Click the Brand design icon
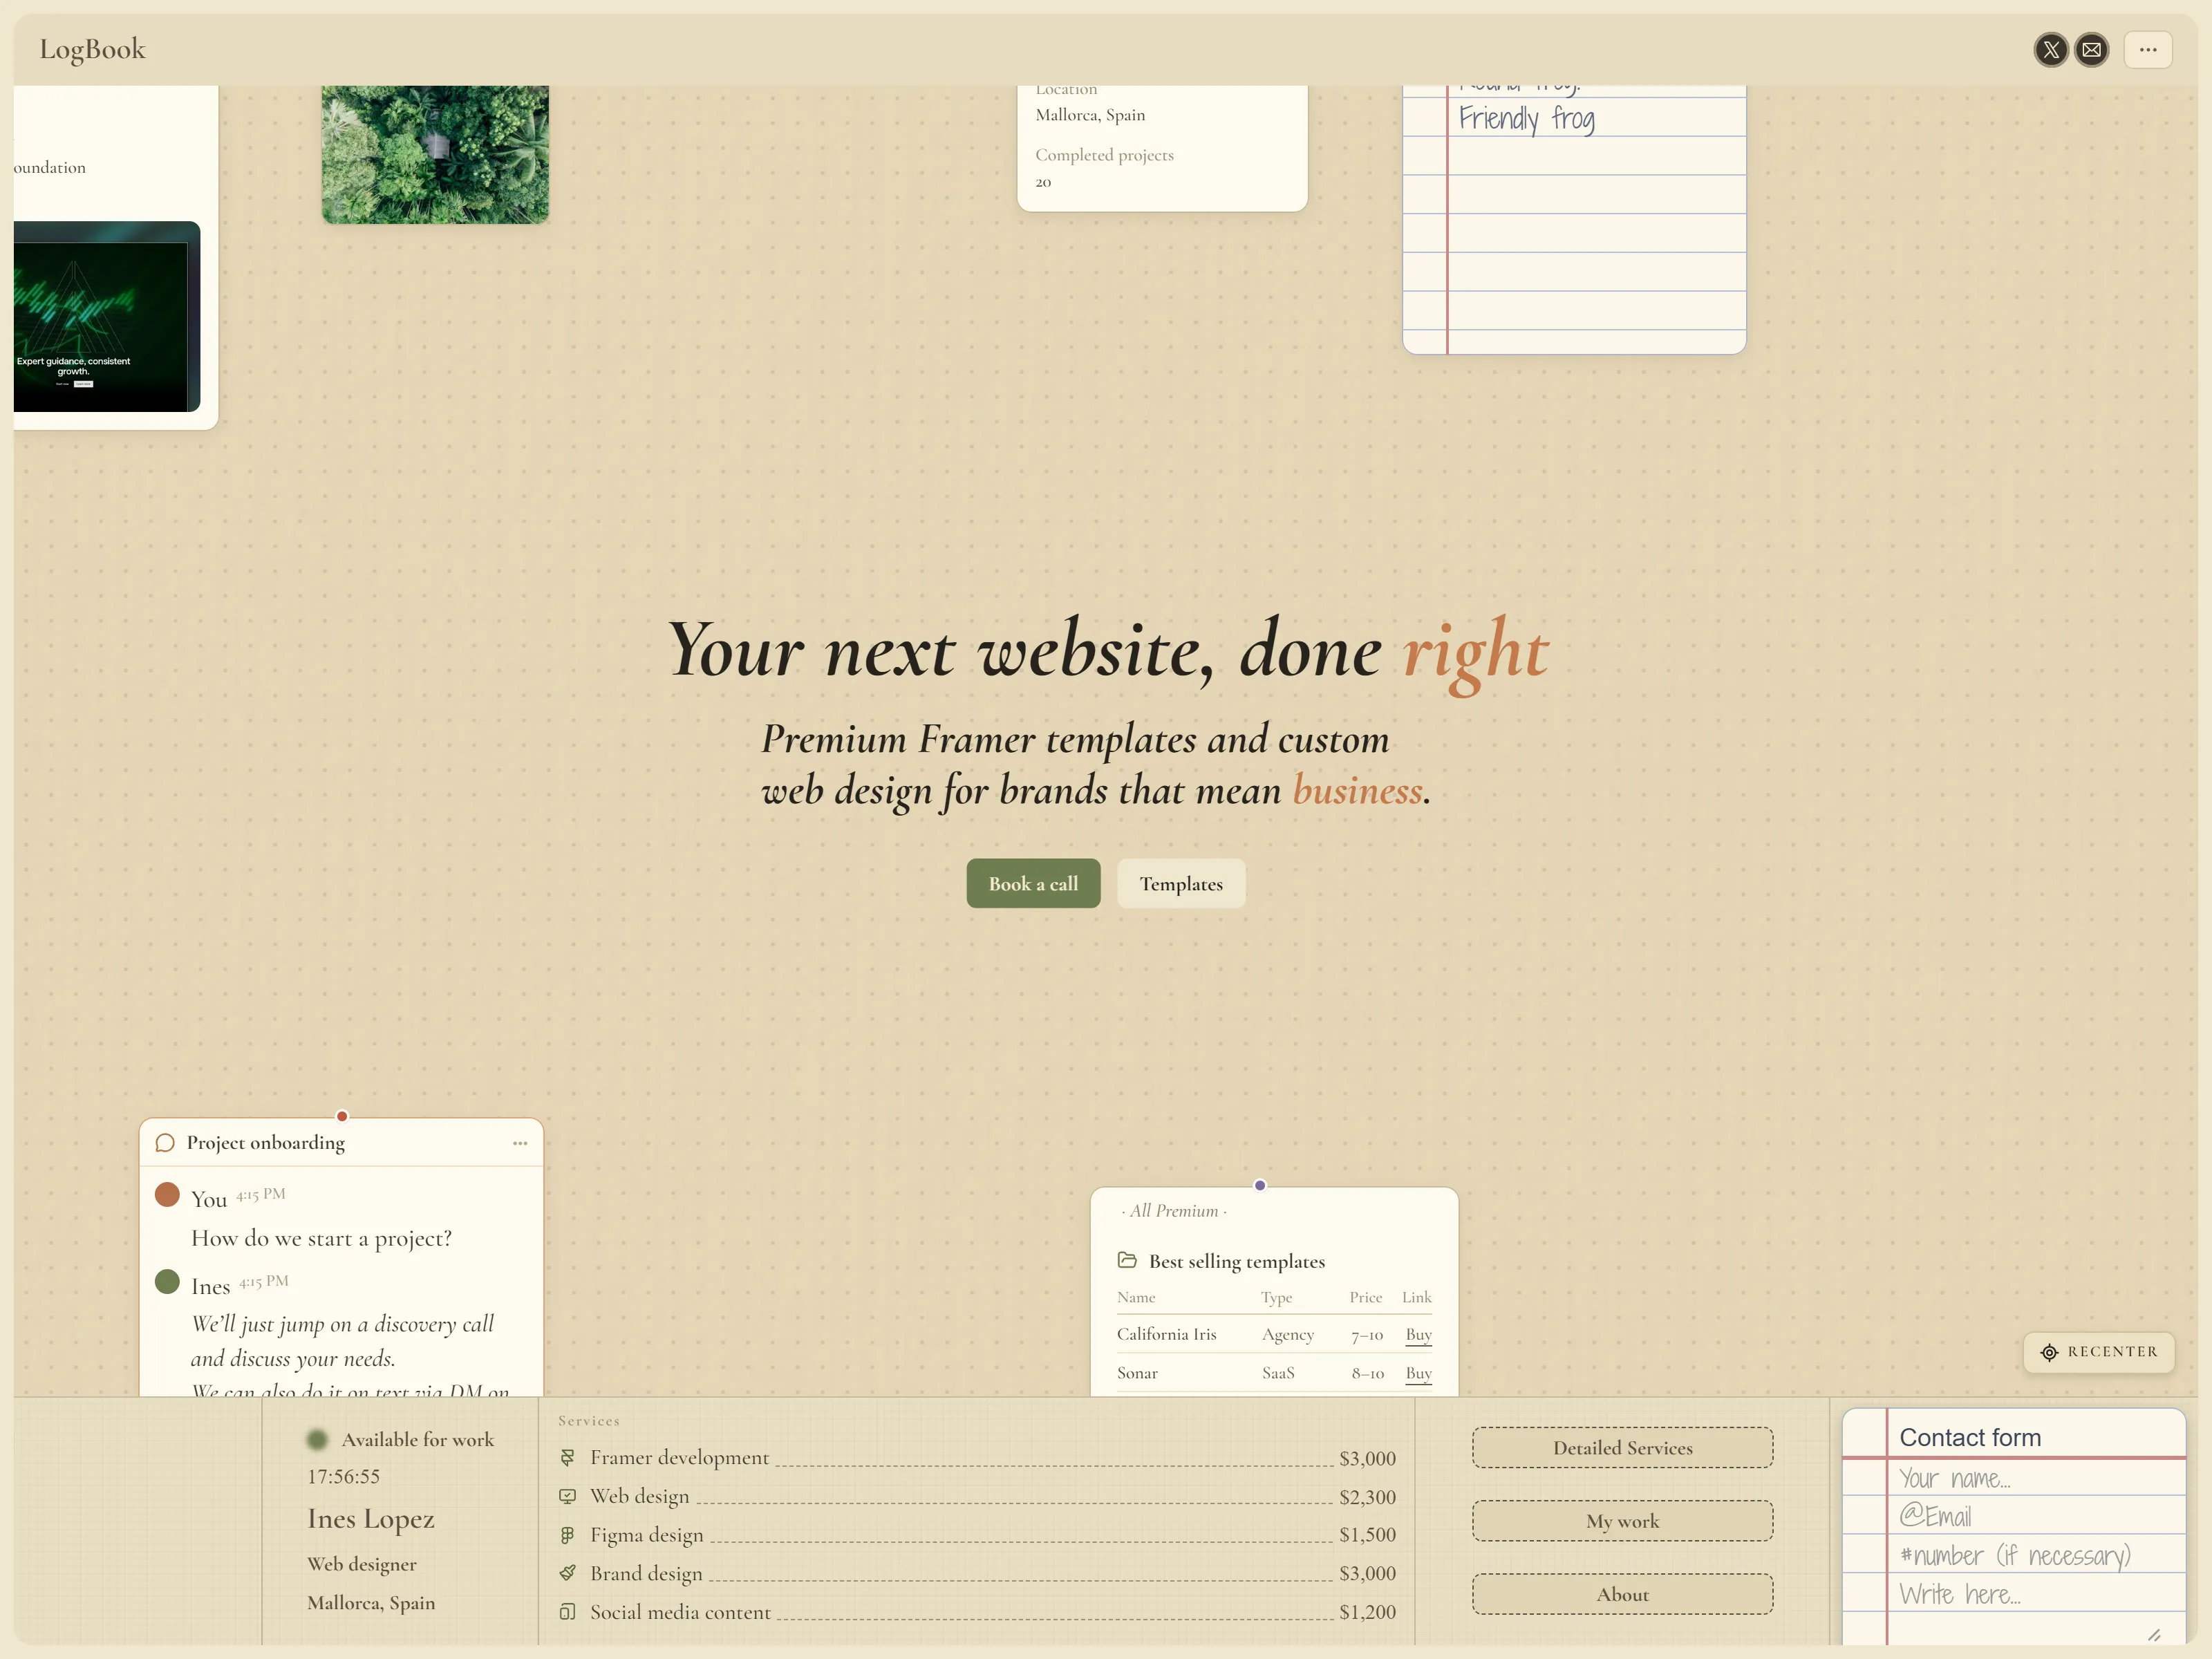Image resolution: width=2212 pixels, height=1659 pixels. 567,1573
